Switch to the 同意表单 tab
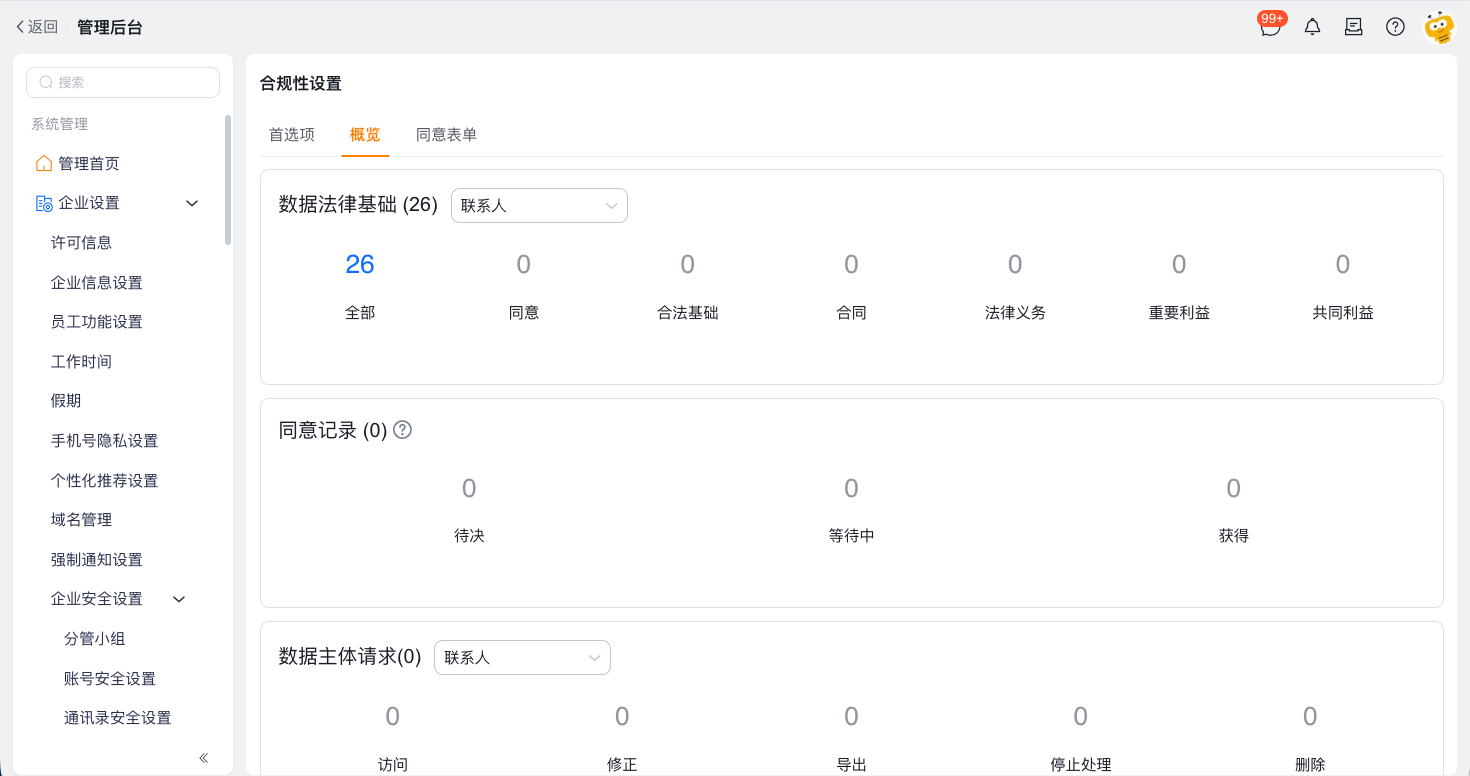 [x=446, y=135]
